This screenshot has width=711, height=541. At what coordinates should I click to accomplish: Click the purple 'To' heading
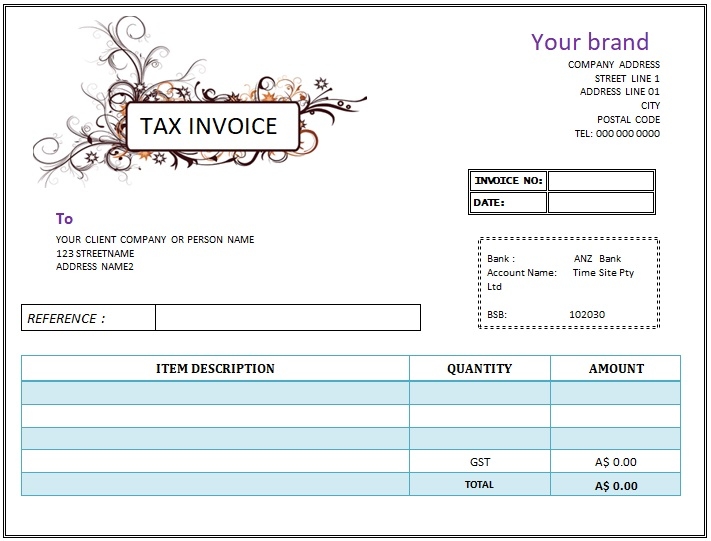pos(64,219)
